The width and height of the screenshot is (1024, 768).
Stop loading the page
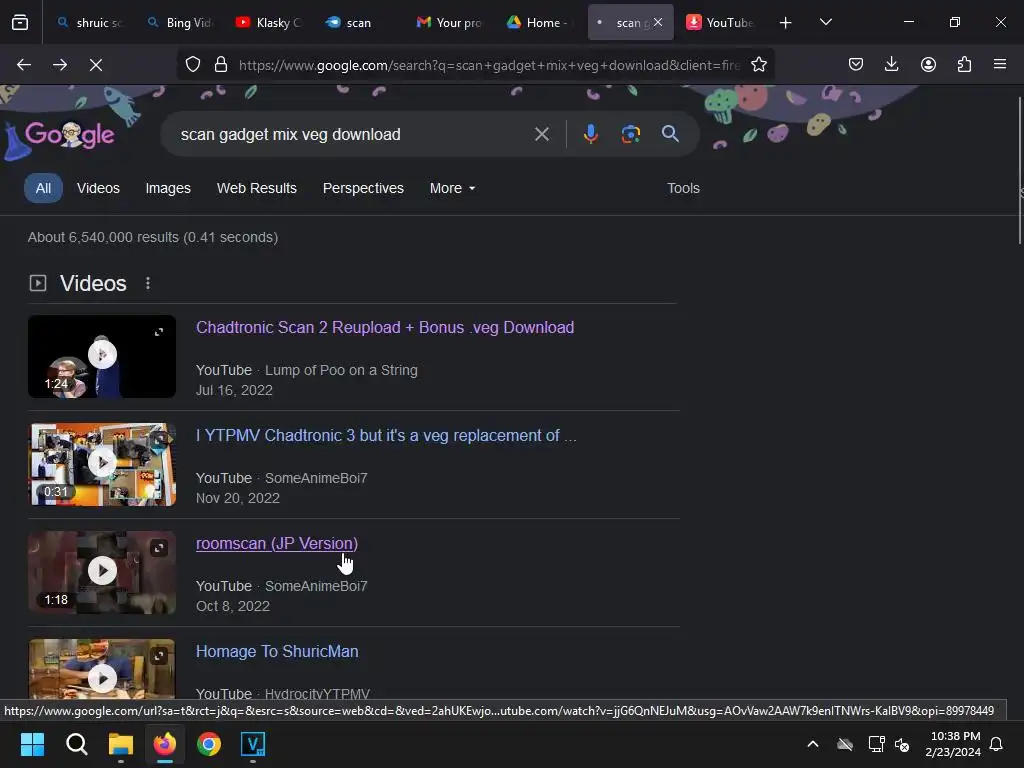click(96, 65)
